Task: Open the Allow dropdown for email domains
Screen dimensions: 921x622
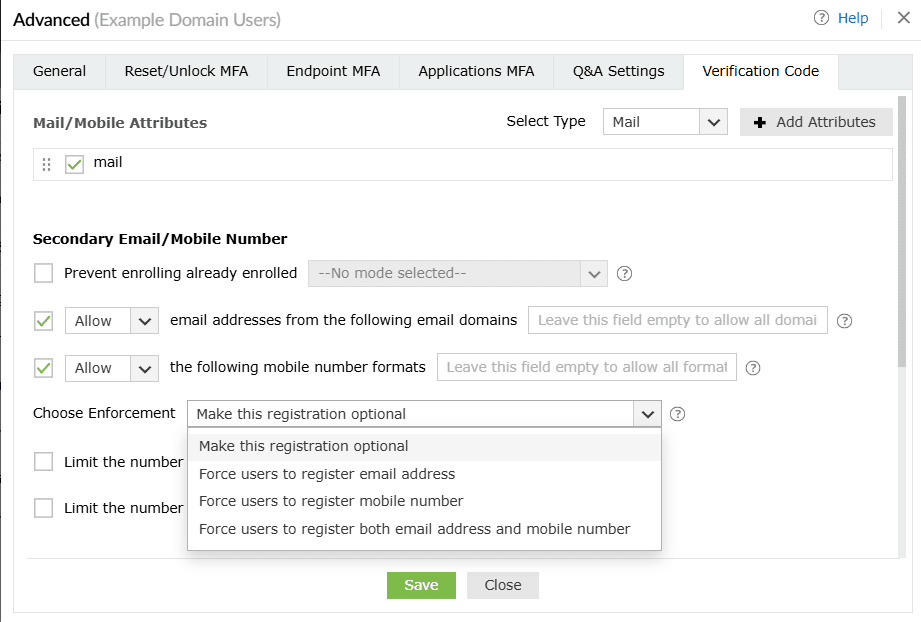Action: tap(111, 320)
